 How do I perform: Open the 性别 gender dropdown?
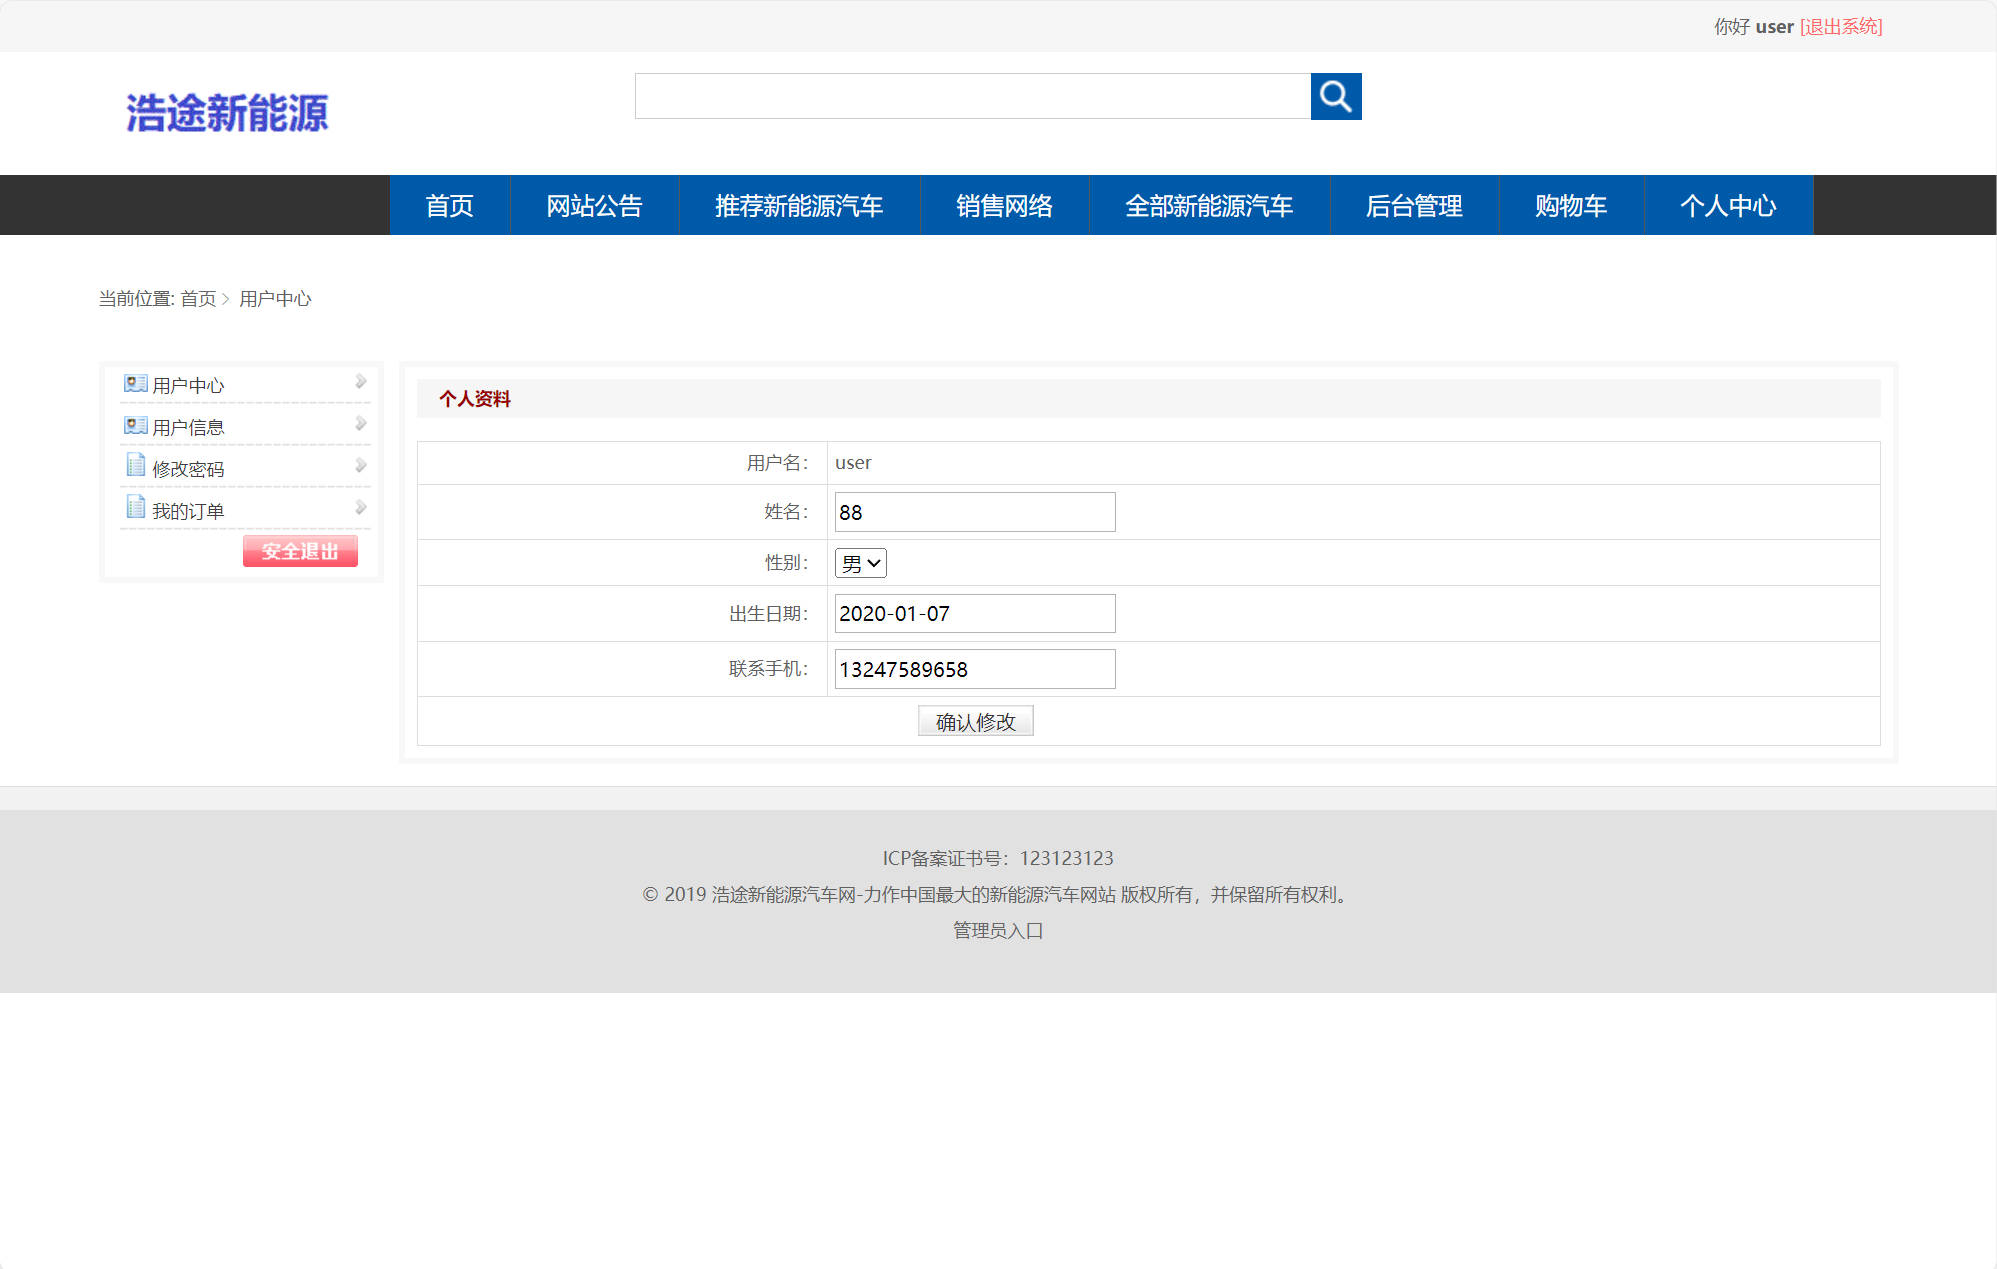[859, 562]
